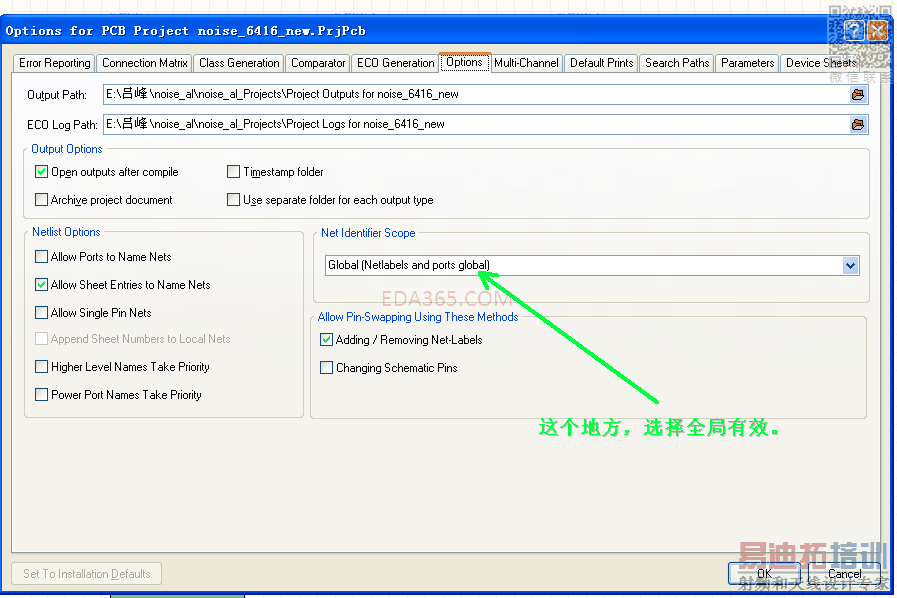
Task: Browse for Output Path folder icon
Action: (x=858, y=94)
